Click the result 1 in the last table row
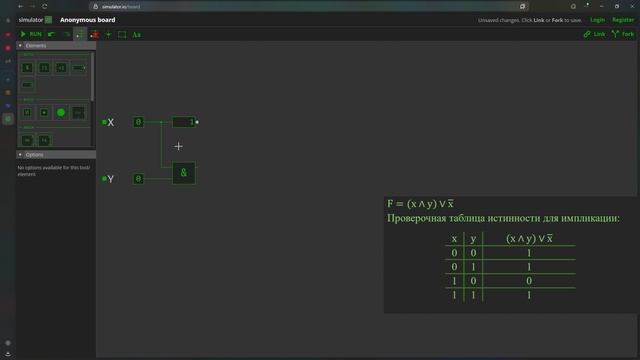Screen dimensions: 640x360 tap(529, 295)
